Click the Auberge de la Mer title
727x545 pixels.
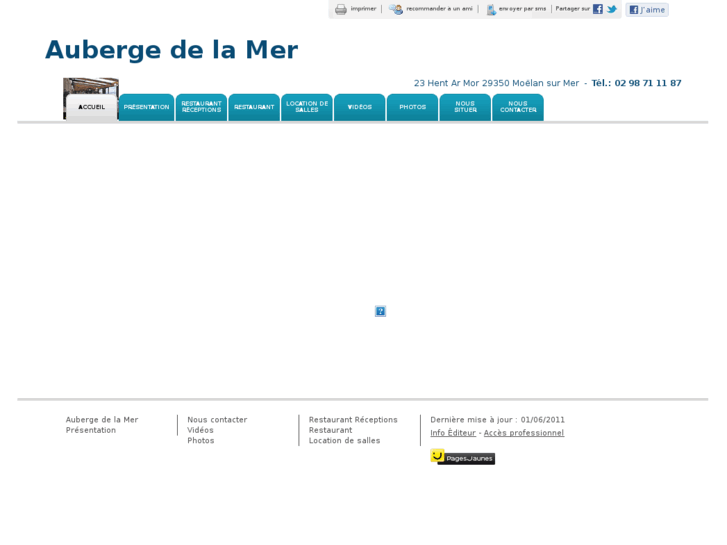172,50
